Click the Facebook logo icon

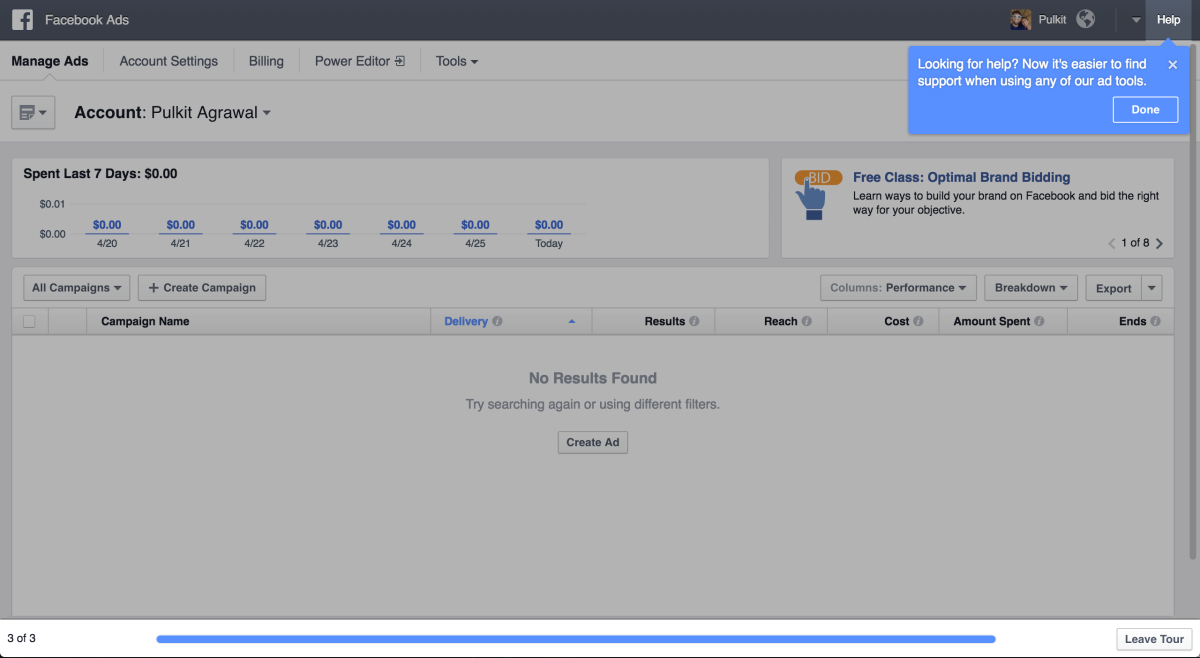[x=22, y=20]
